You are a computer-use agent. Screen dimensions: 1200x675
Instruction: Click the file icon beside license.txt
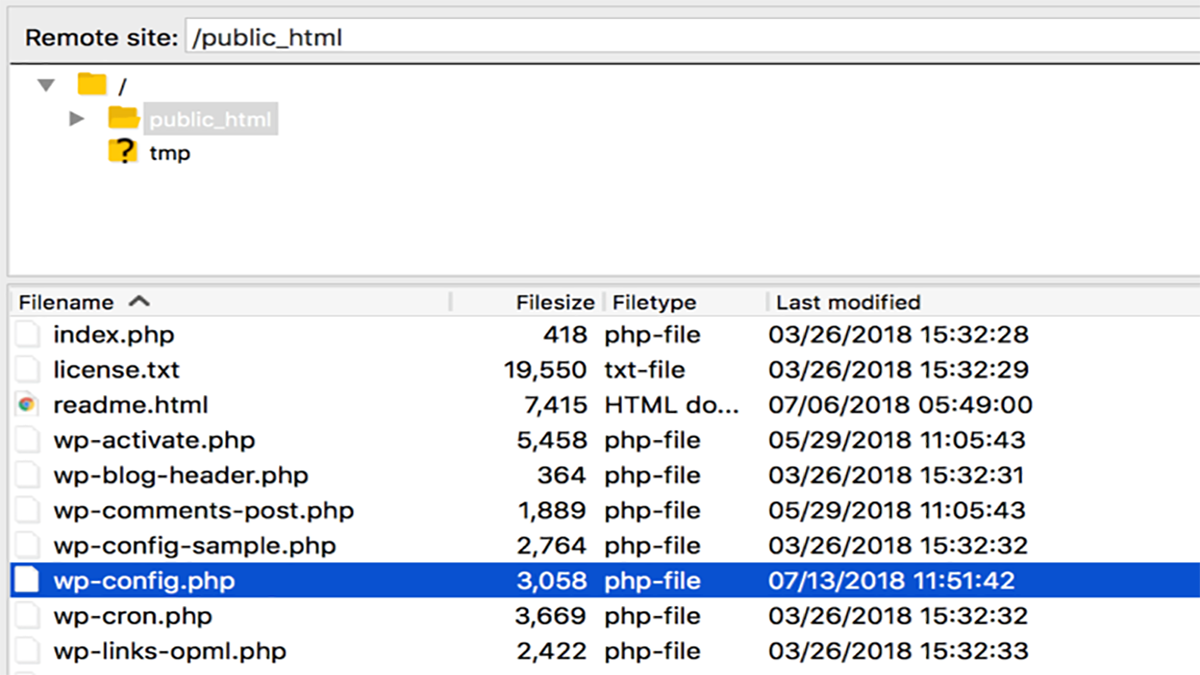[x=27, y=370]
